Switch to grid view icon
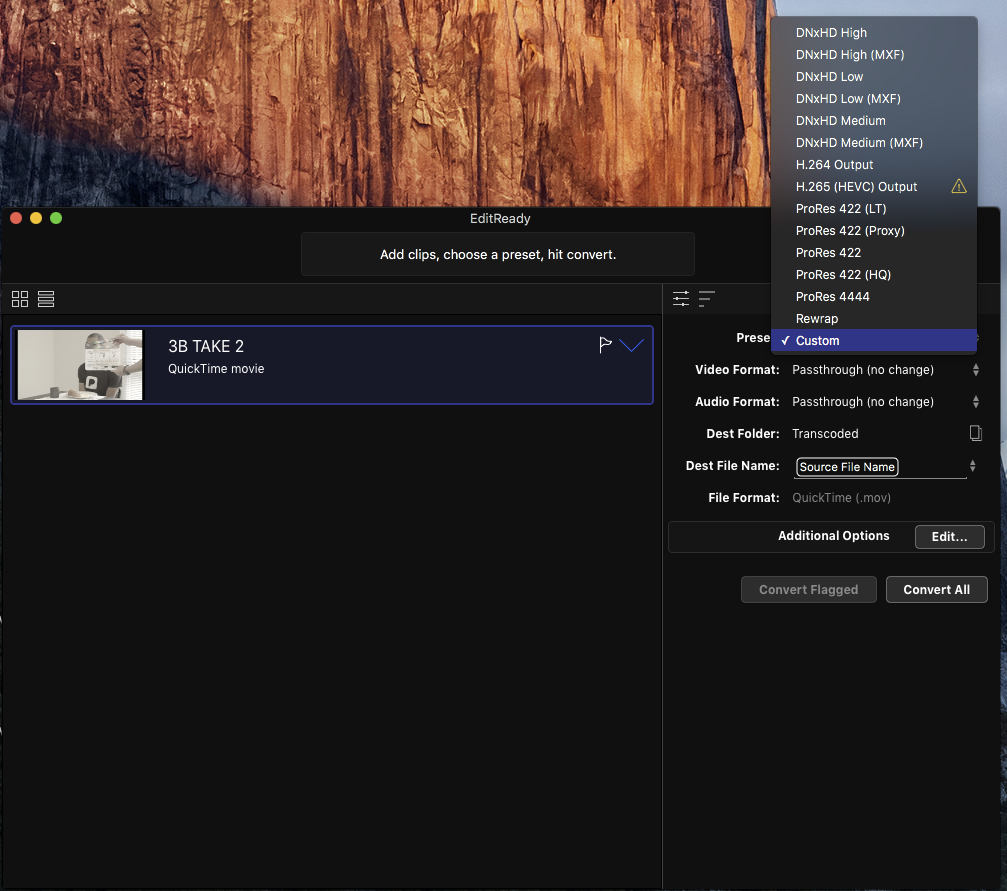Screen dimensions: 1007x891 [x=20, y=299]
